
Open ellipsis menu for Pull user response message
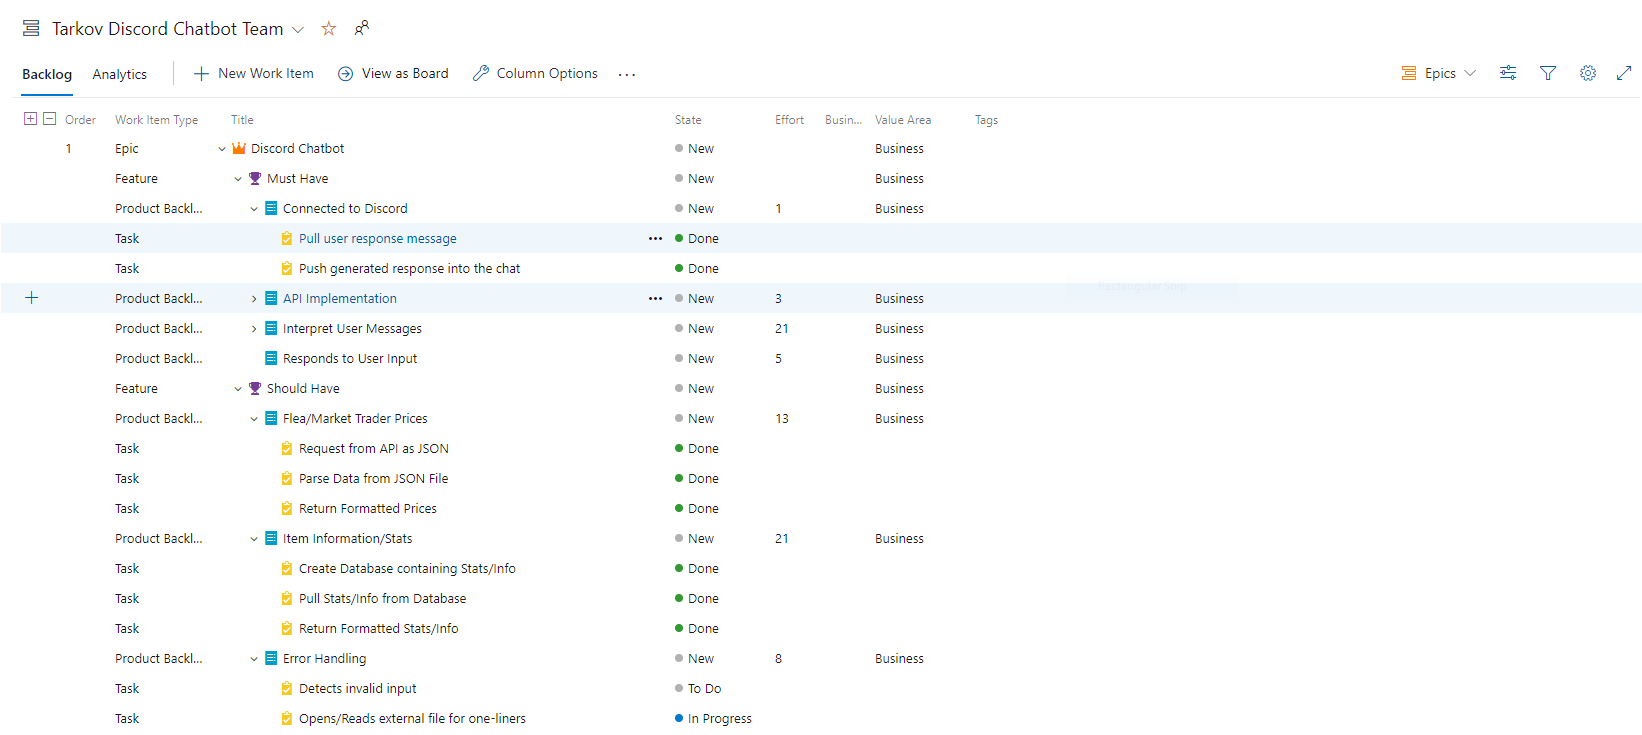pos(655,239)
